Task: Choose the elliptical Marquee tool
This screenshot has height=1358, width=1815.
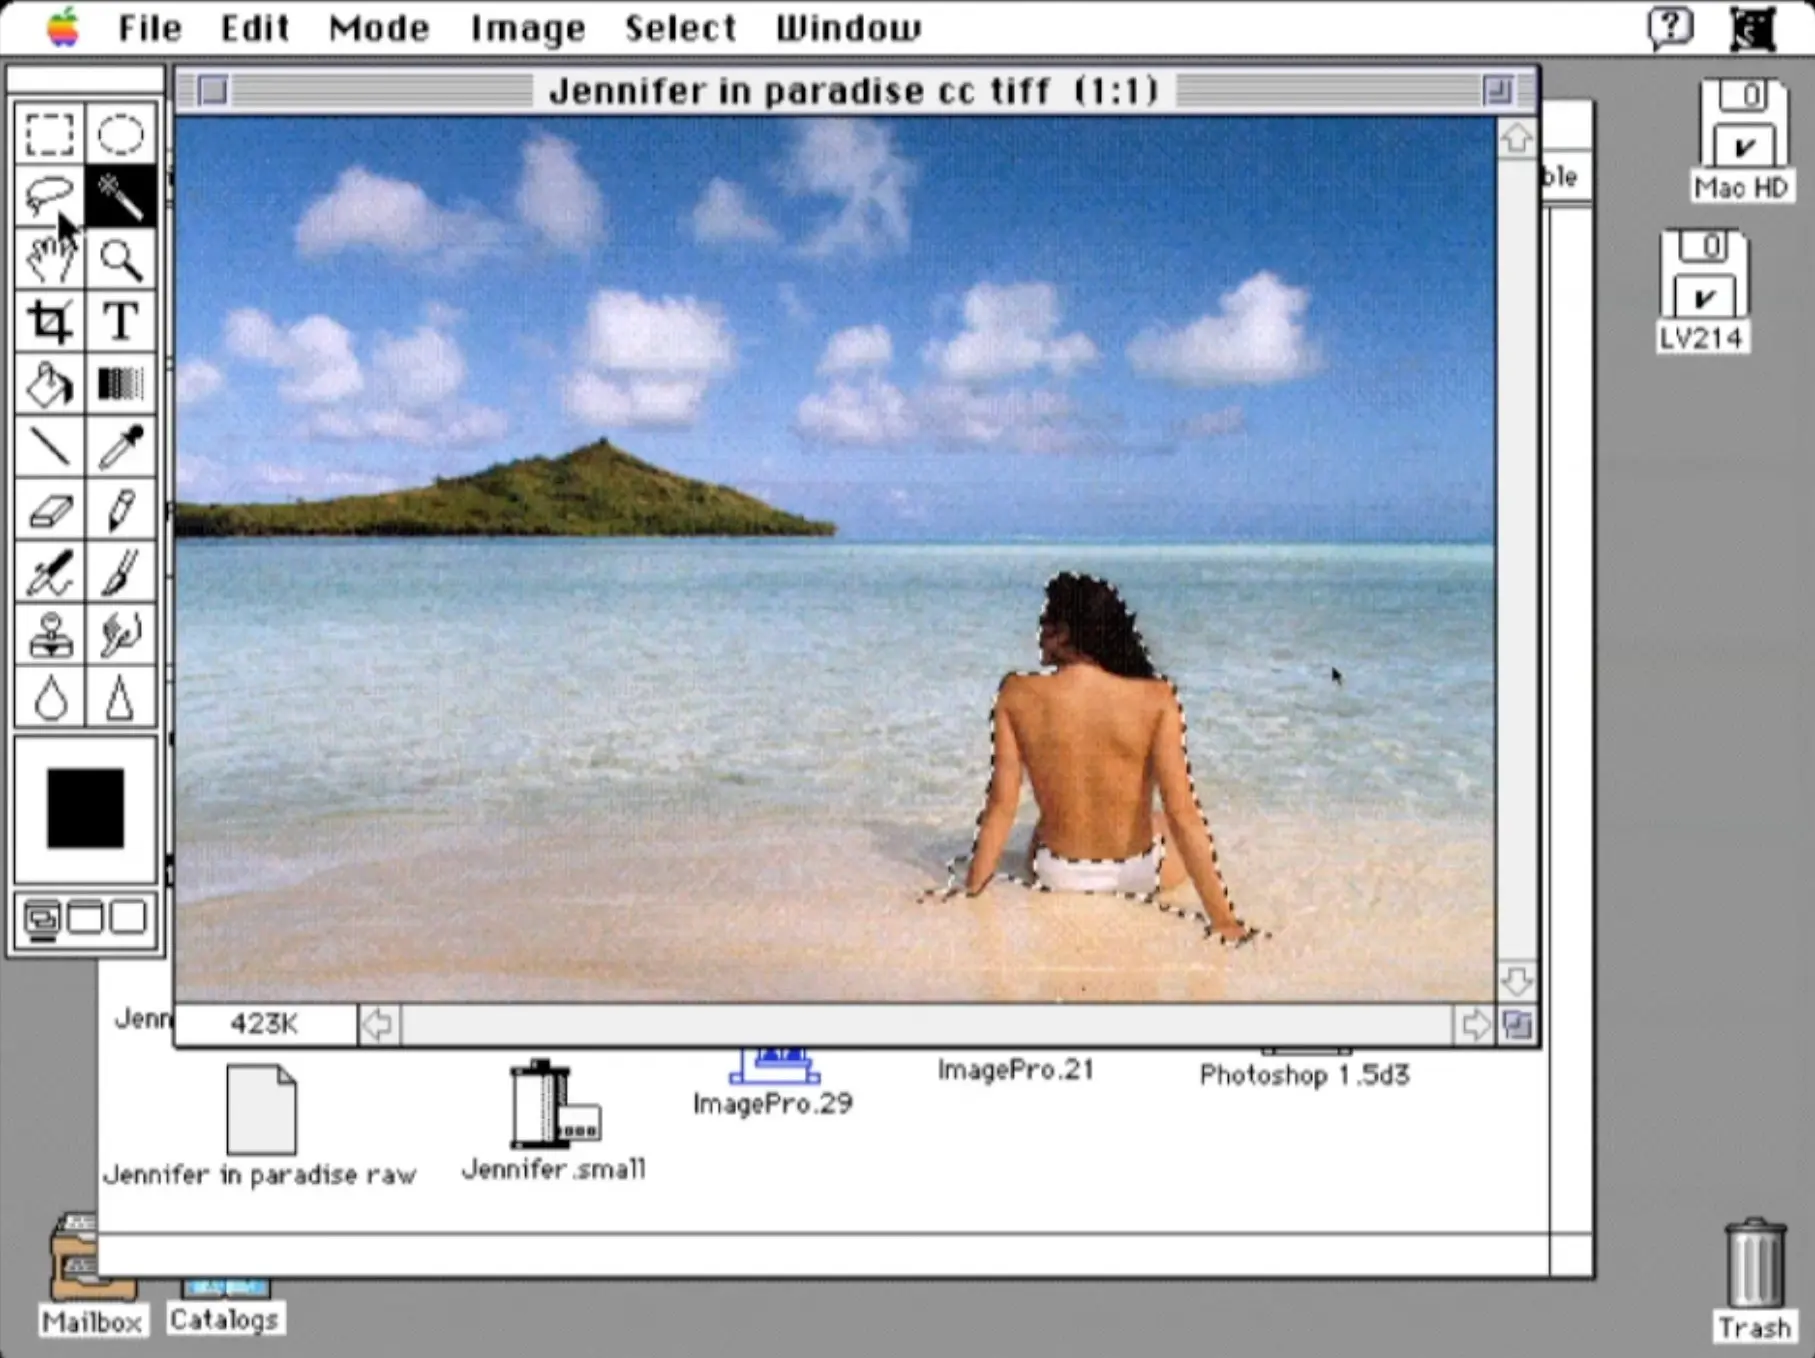Action: [121, 132]
